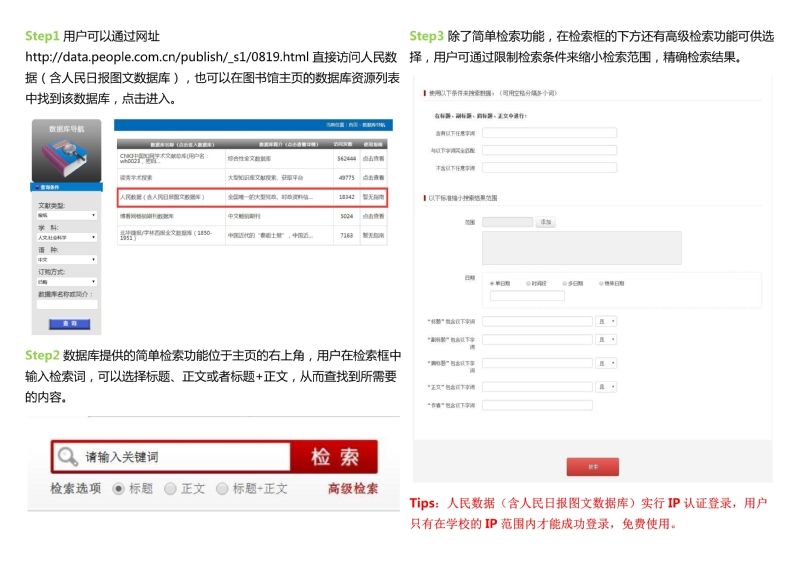Click the magnifier icon in keyword box
This screenshot has width=799, height=565.
click(67, 456)
